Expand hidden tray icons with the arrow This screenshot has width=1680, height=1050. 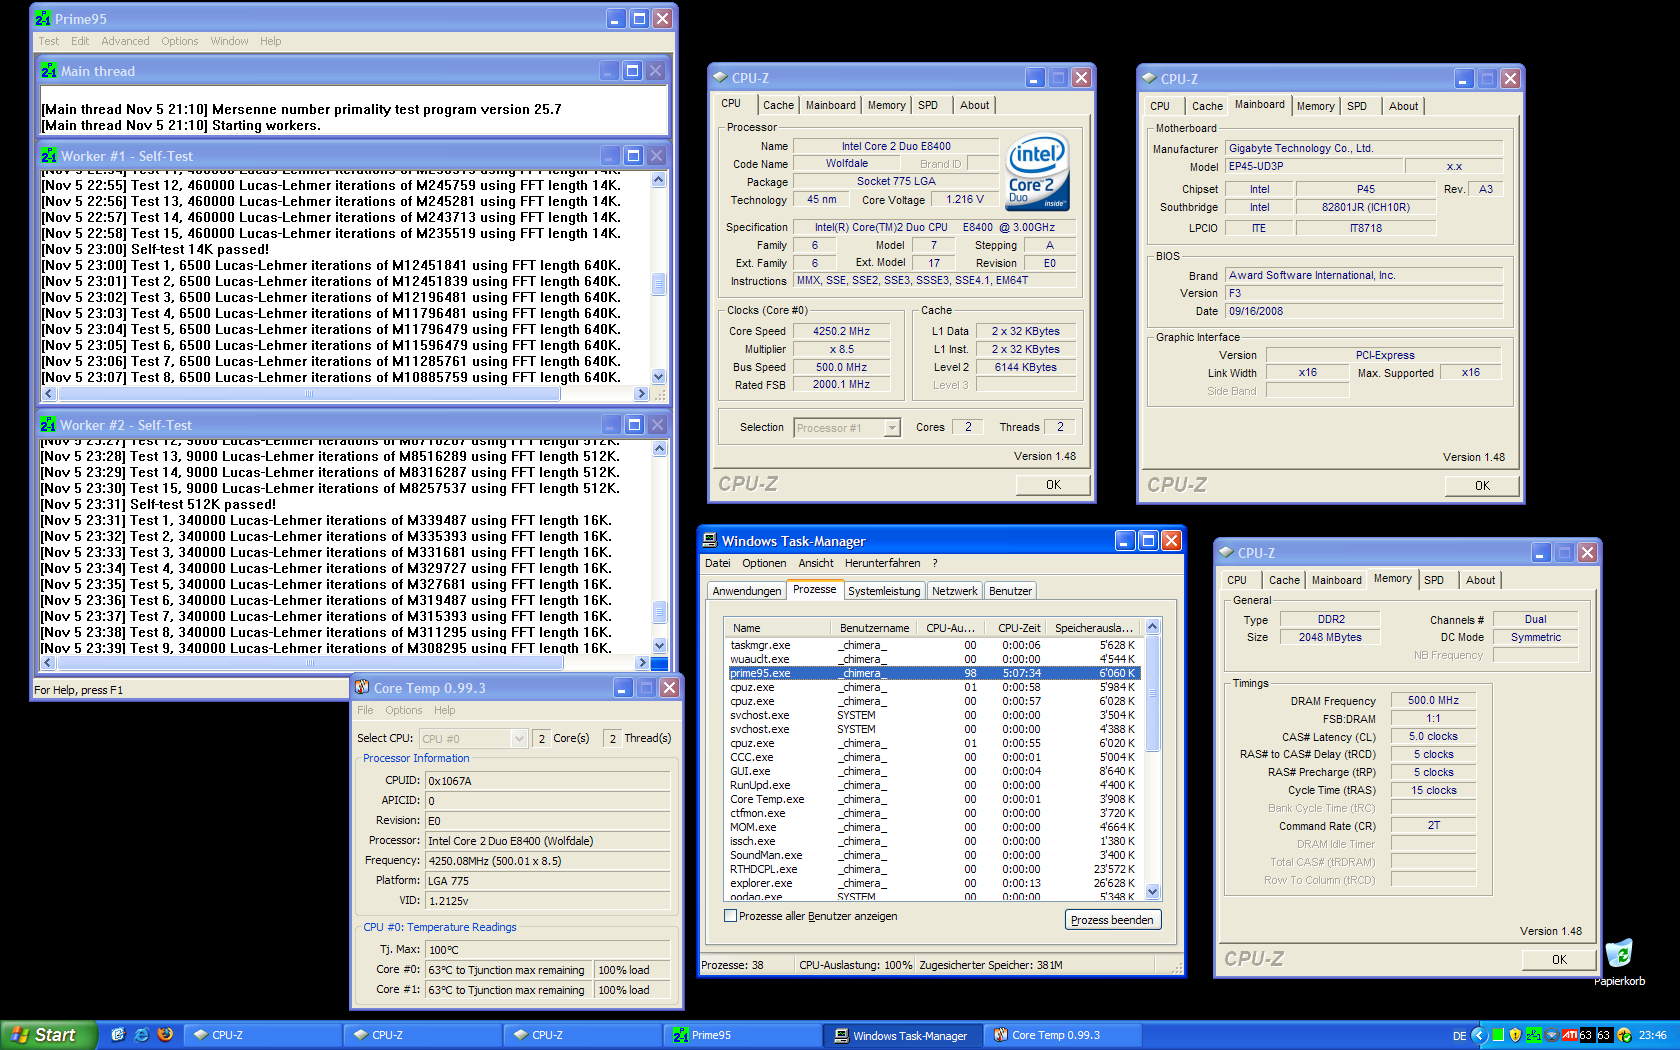pos(1480,1035)
